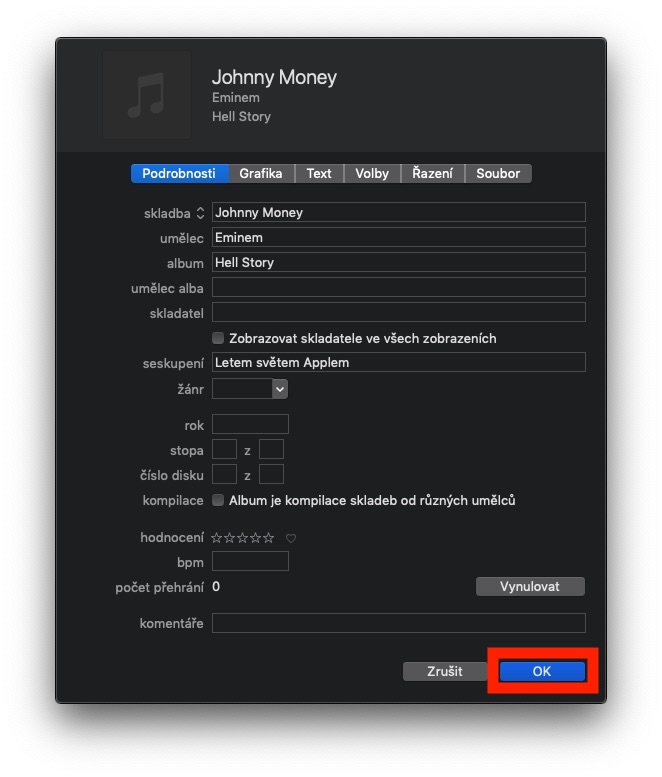Viewport: 662px width, 777px height.
Task: Open the žánr dropdown arrow
Action: 280,389
